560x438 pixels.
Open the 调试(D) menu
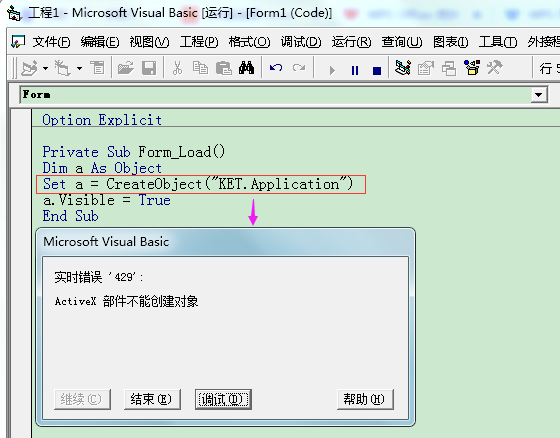coord(301,42)
